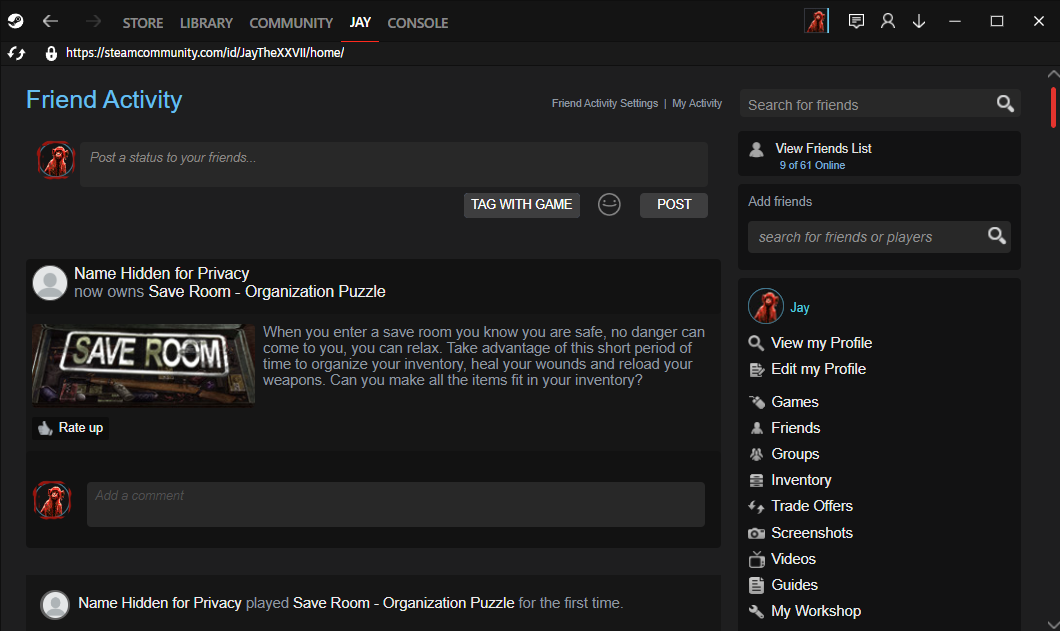The width and height of the screenshot is (1060, 631).
Task: Open the user avatar in the title bar
Action: pos(816,21)
